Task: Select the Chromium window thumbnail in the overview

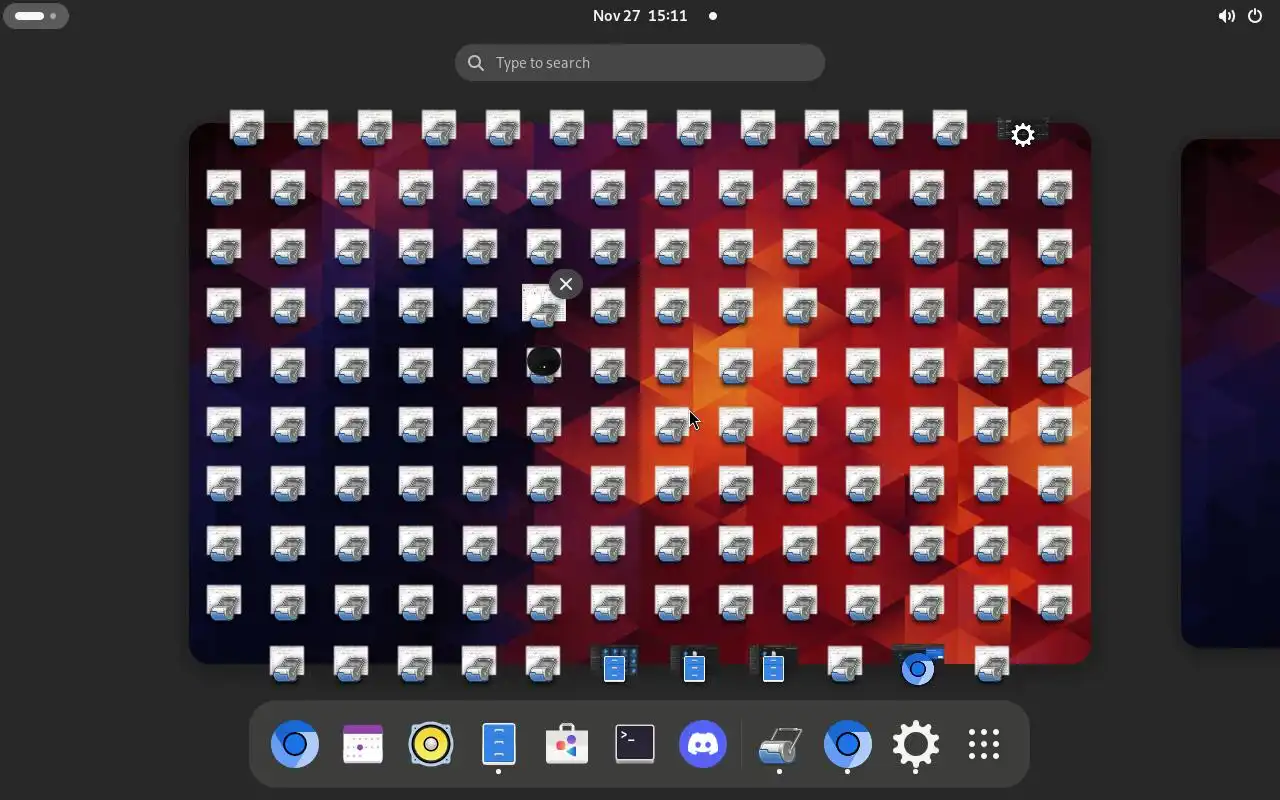Action: 917,665
